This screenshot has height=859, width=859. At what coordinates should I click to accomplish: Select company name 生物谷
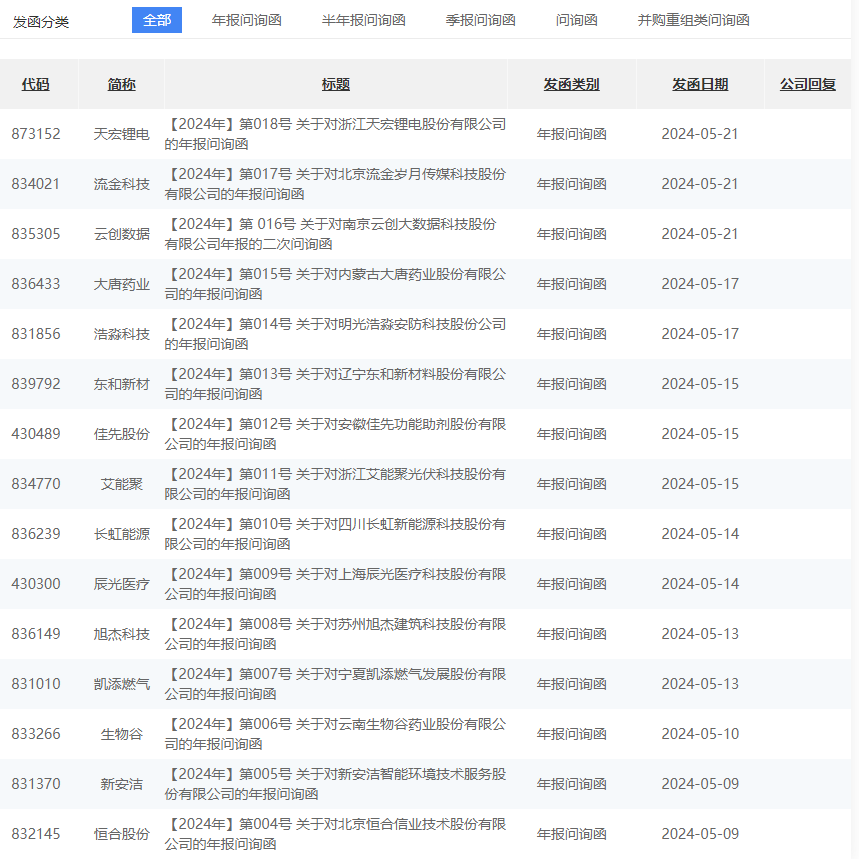[122, 734]
